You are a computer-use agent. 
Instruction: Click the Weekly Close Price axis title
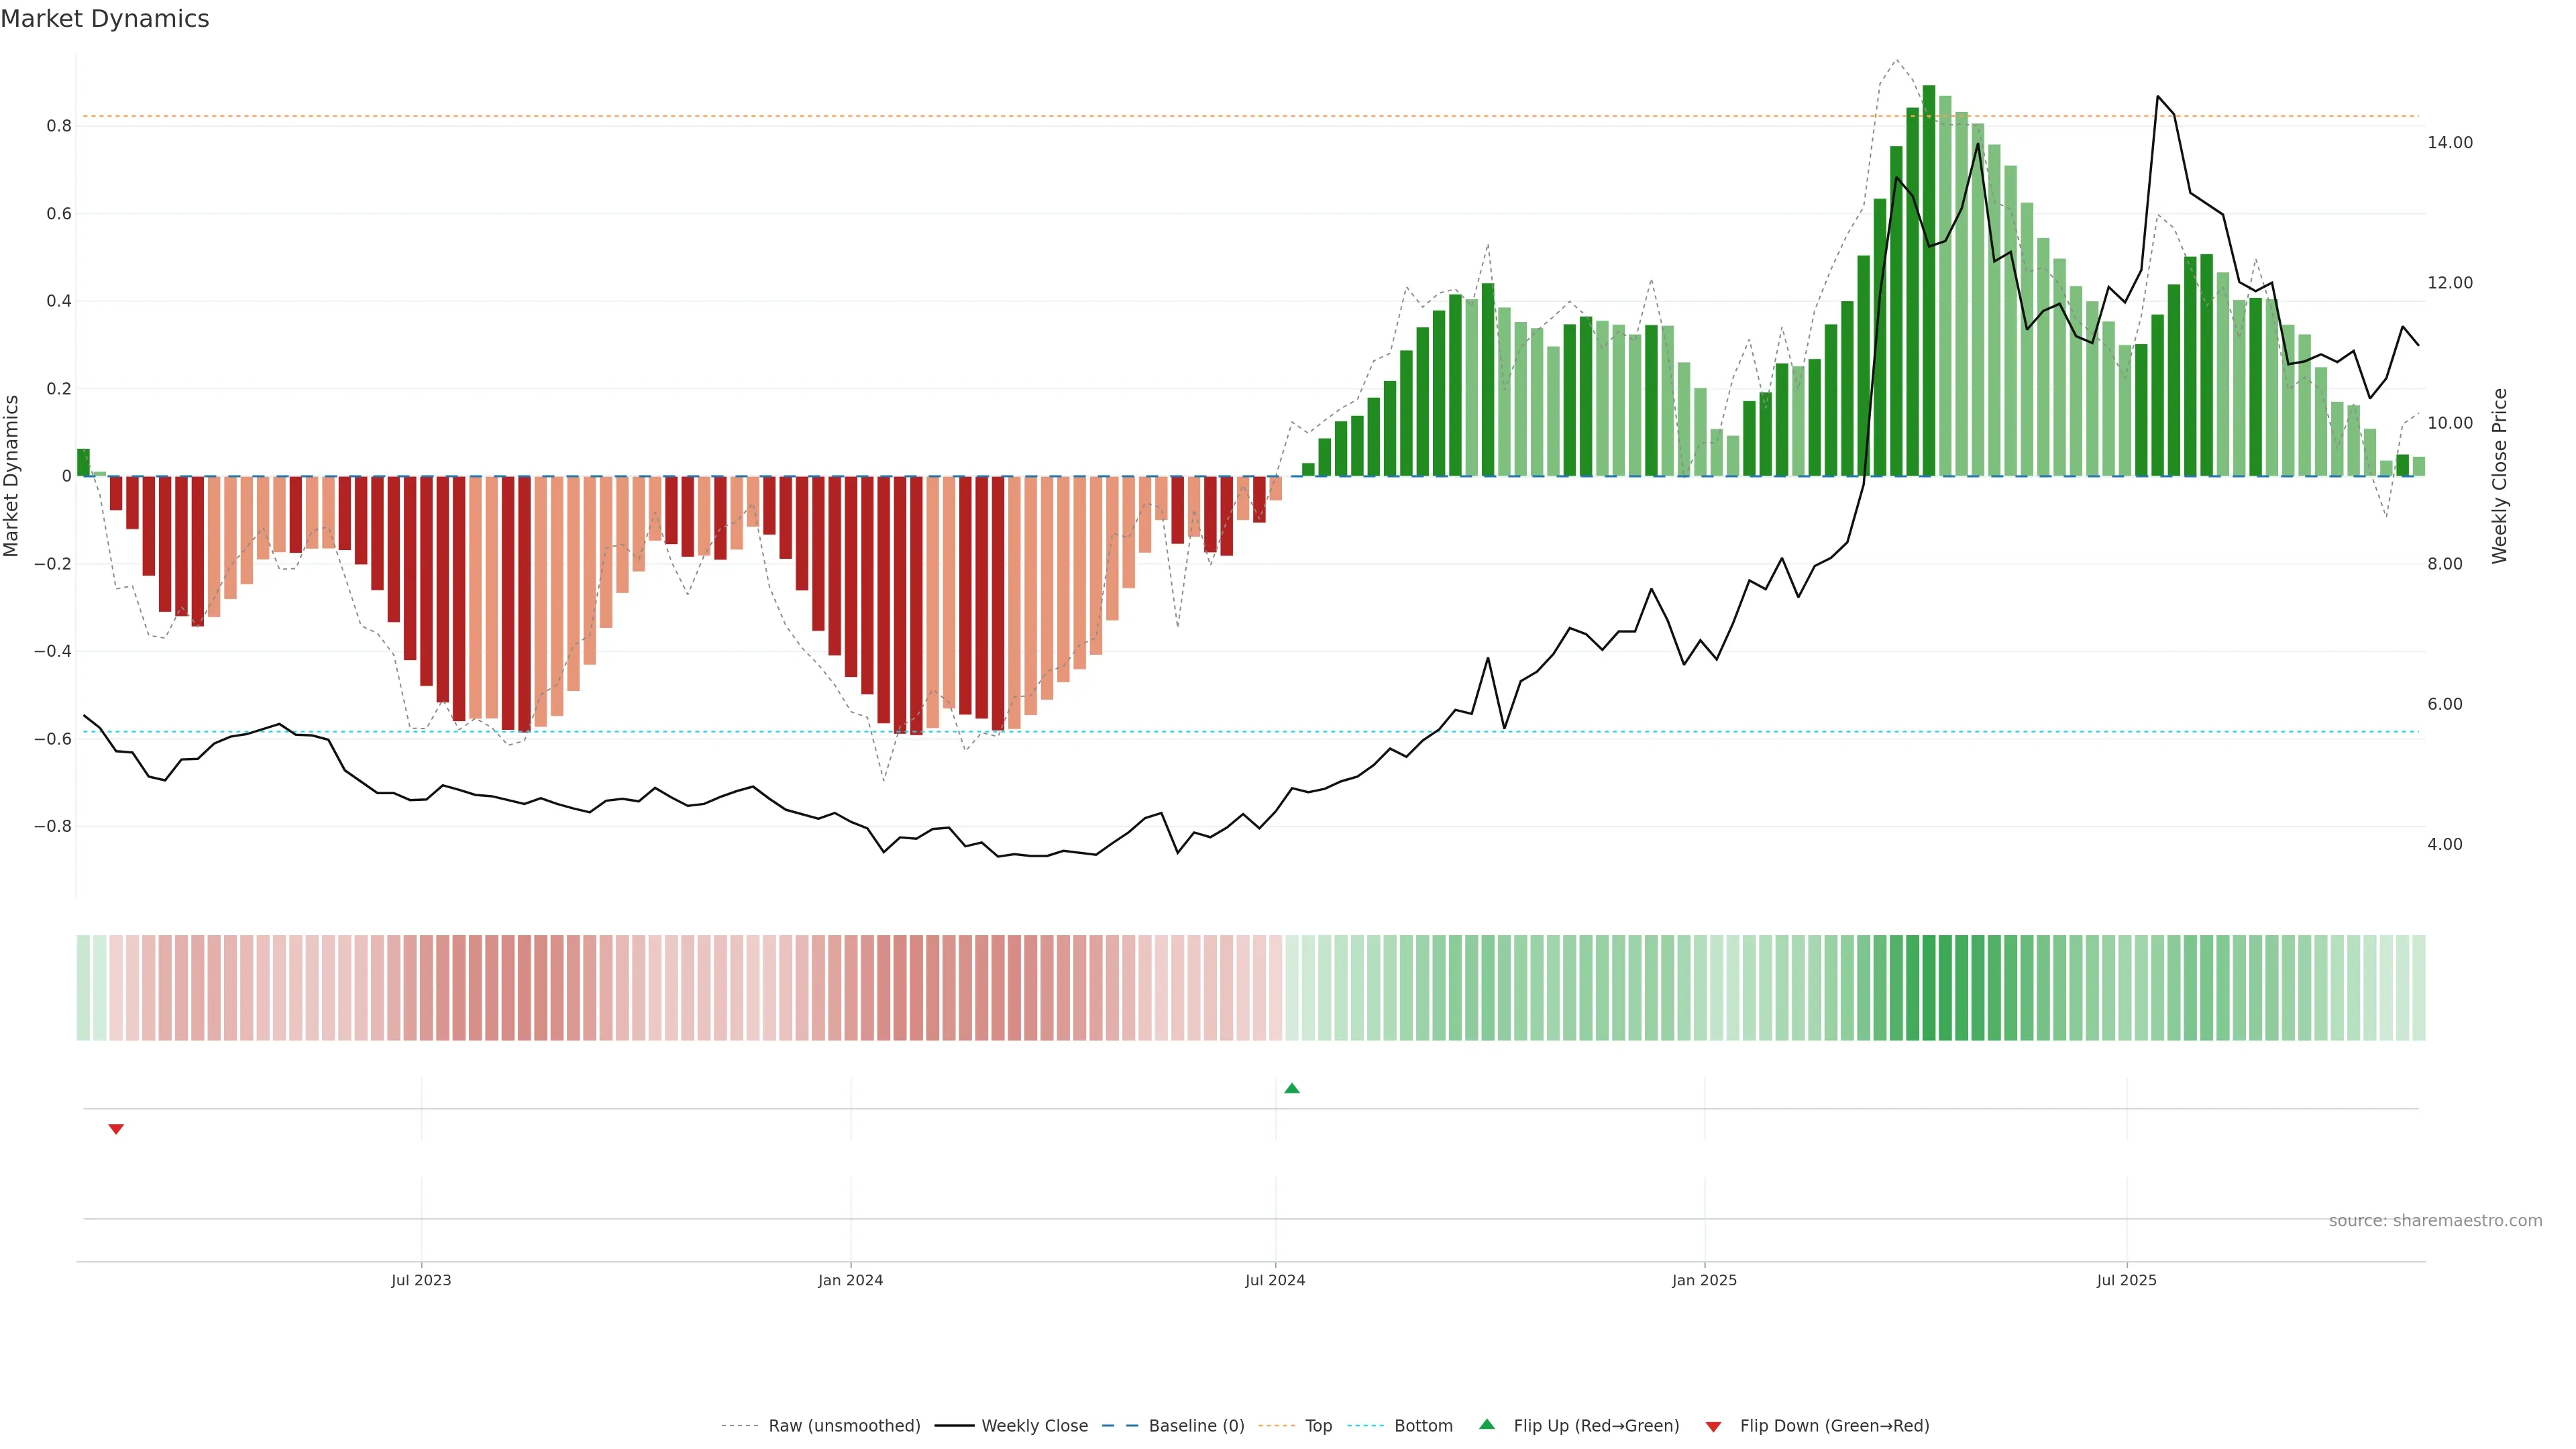[x=2500, y=476]
